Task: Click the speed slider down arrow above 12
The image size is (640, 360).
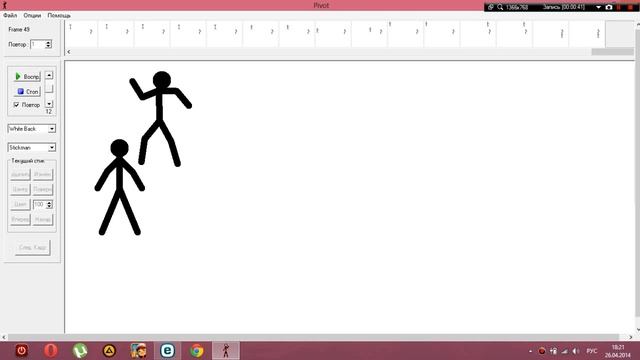Action: pyautogui.click(x=49, y=104)
